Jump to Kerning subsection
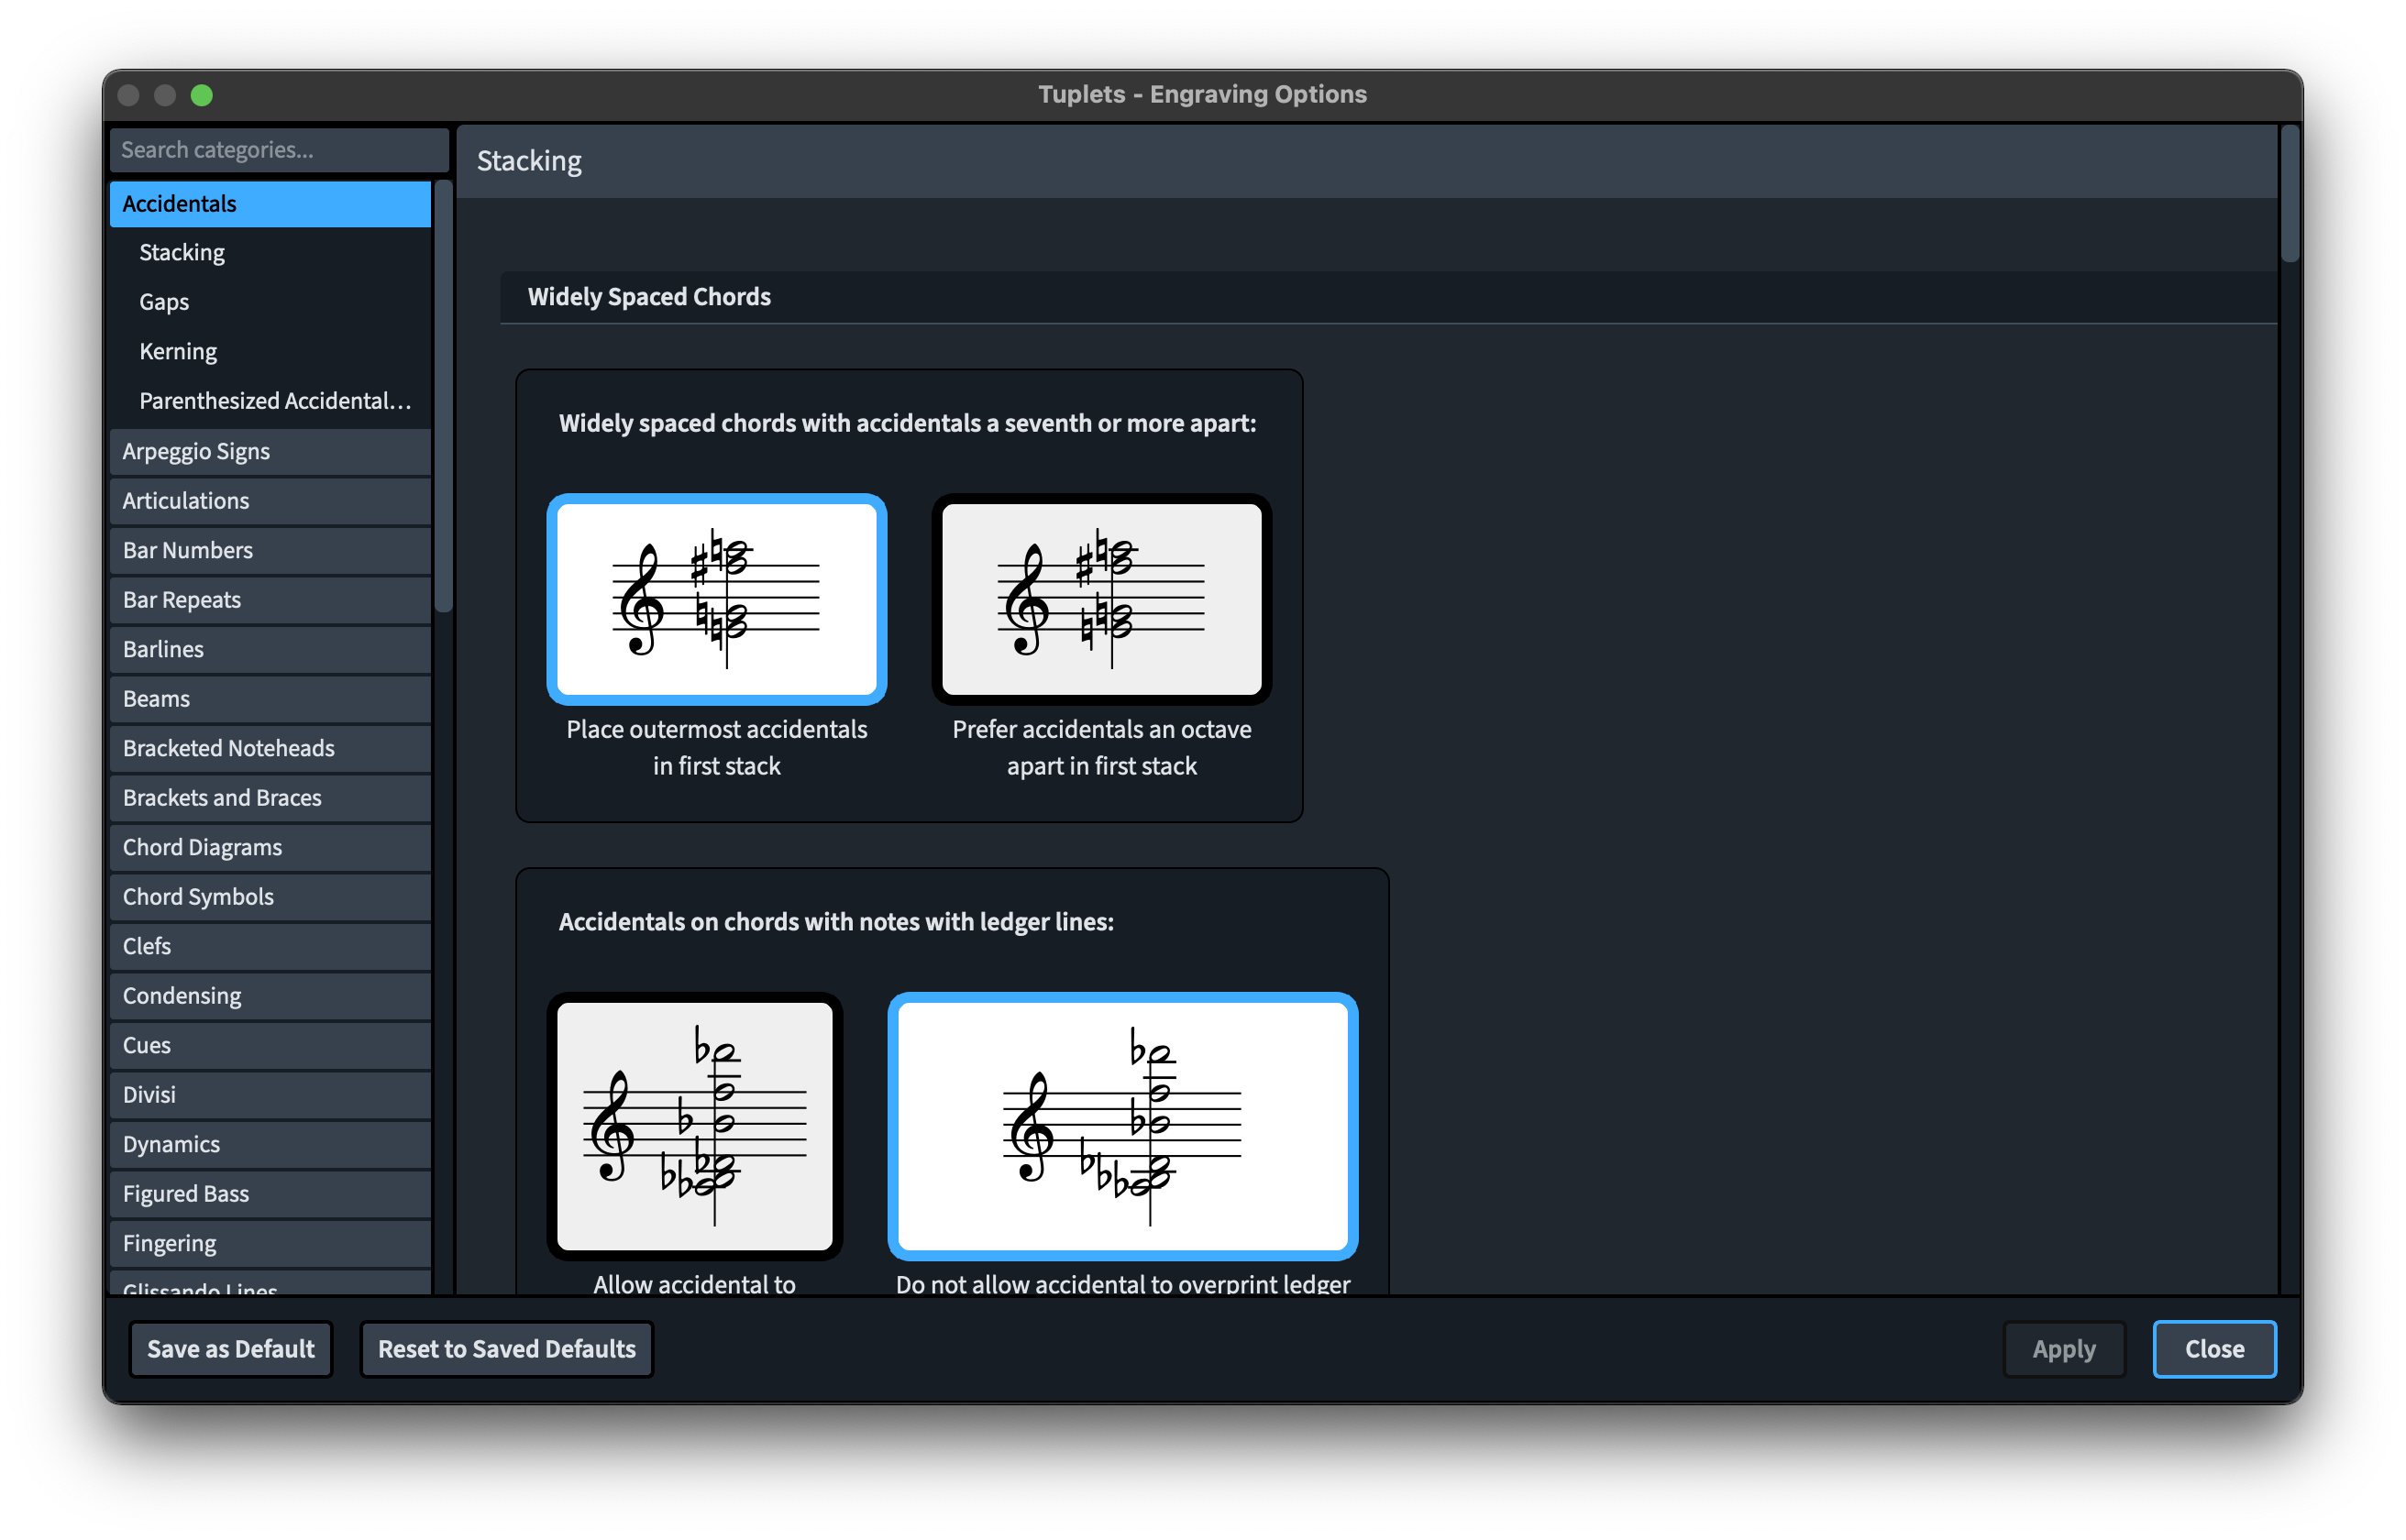Viewport: 2406px width, 1540px height. pos(178,352)
